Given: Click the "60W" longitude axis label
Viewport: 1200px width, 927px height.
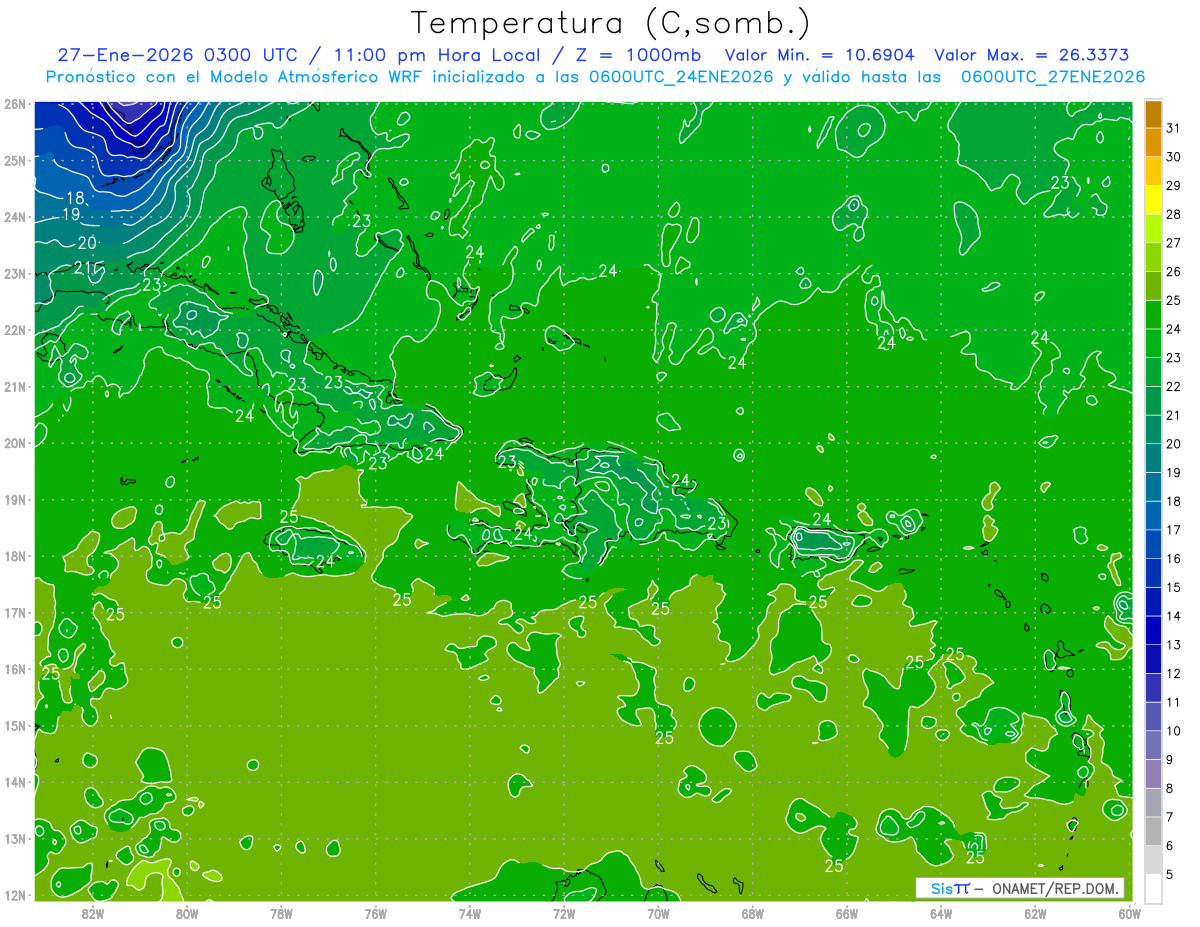Looking at the screenshot, I should click(1128, 912).
